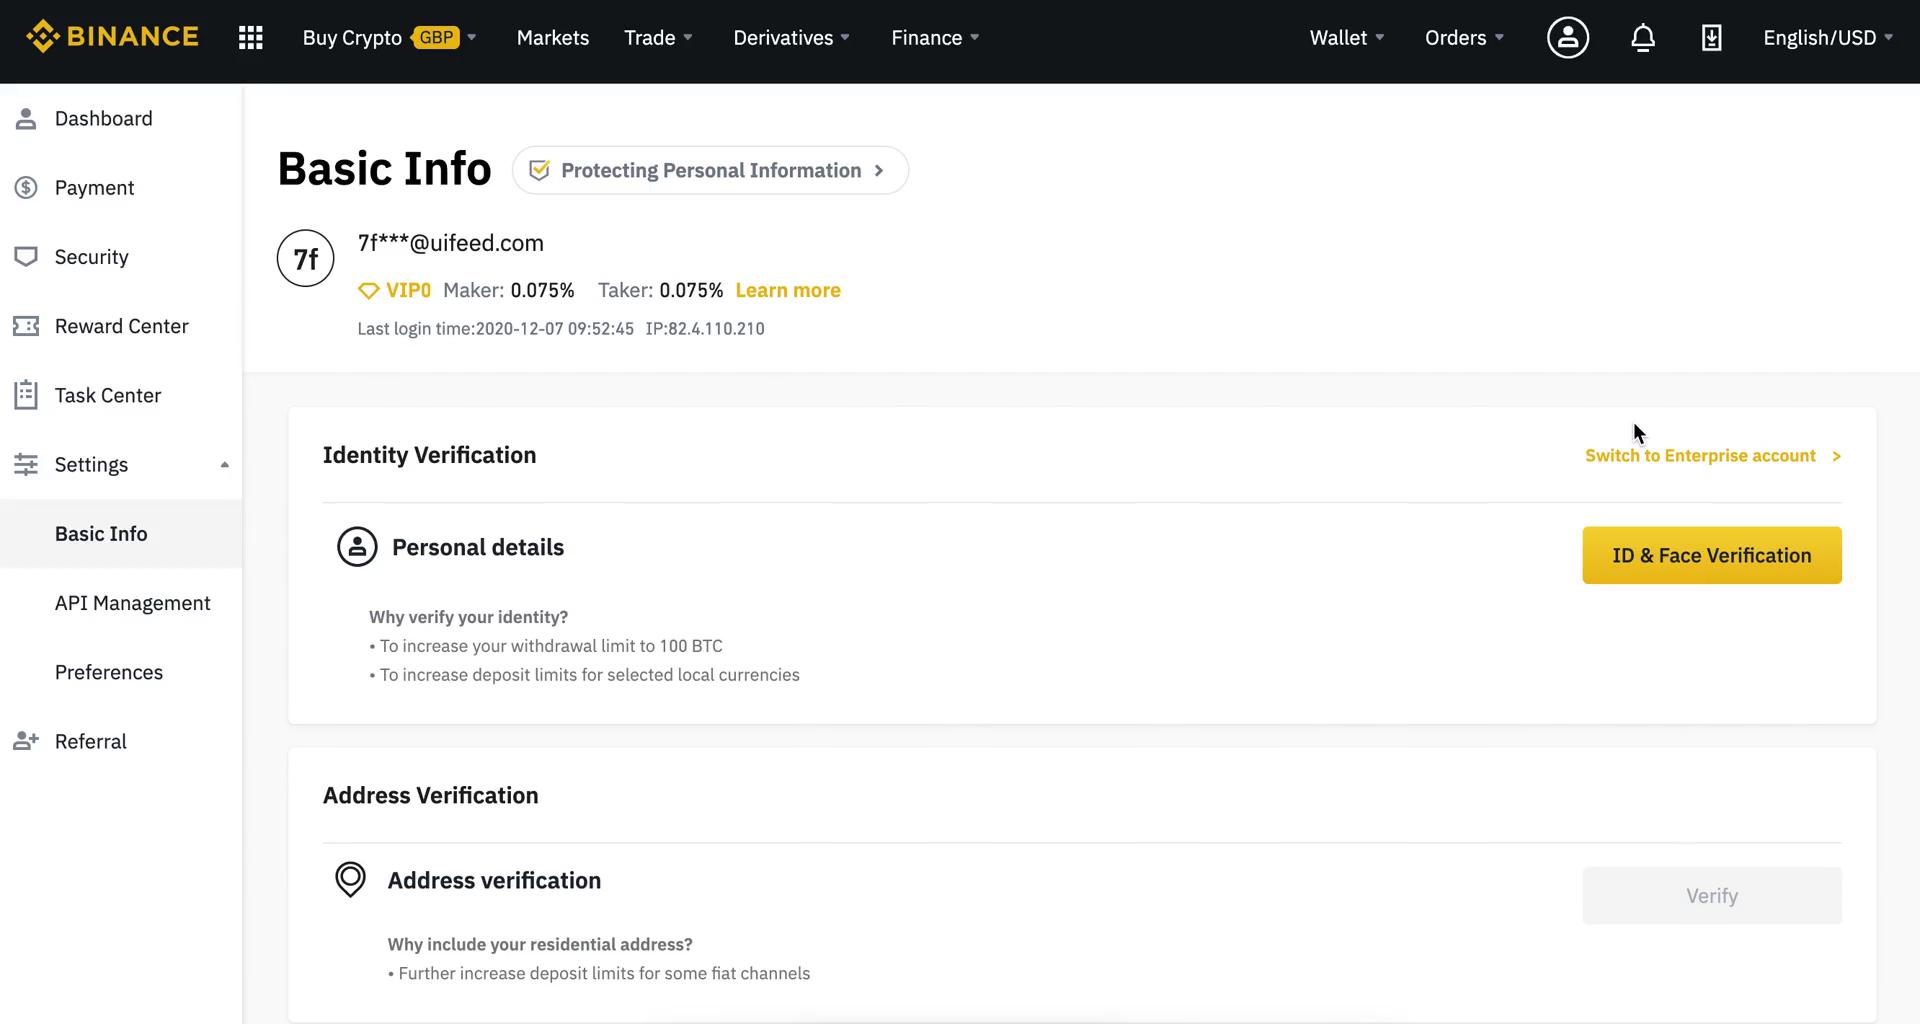Click the Binance logo
Screen dimensions: 1920x1024
(112, 37)
